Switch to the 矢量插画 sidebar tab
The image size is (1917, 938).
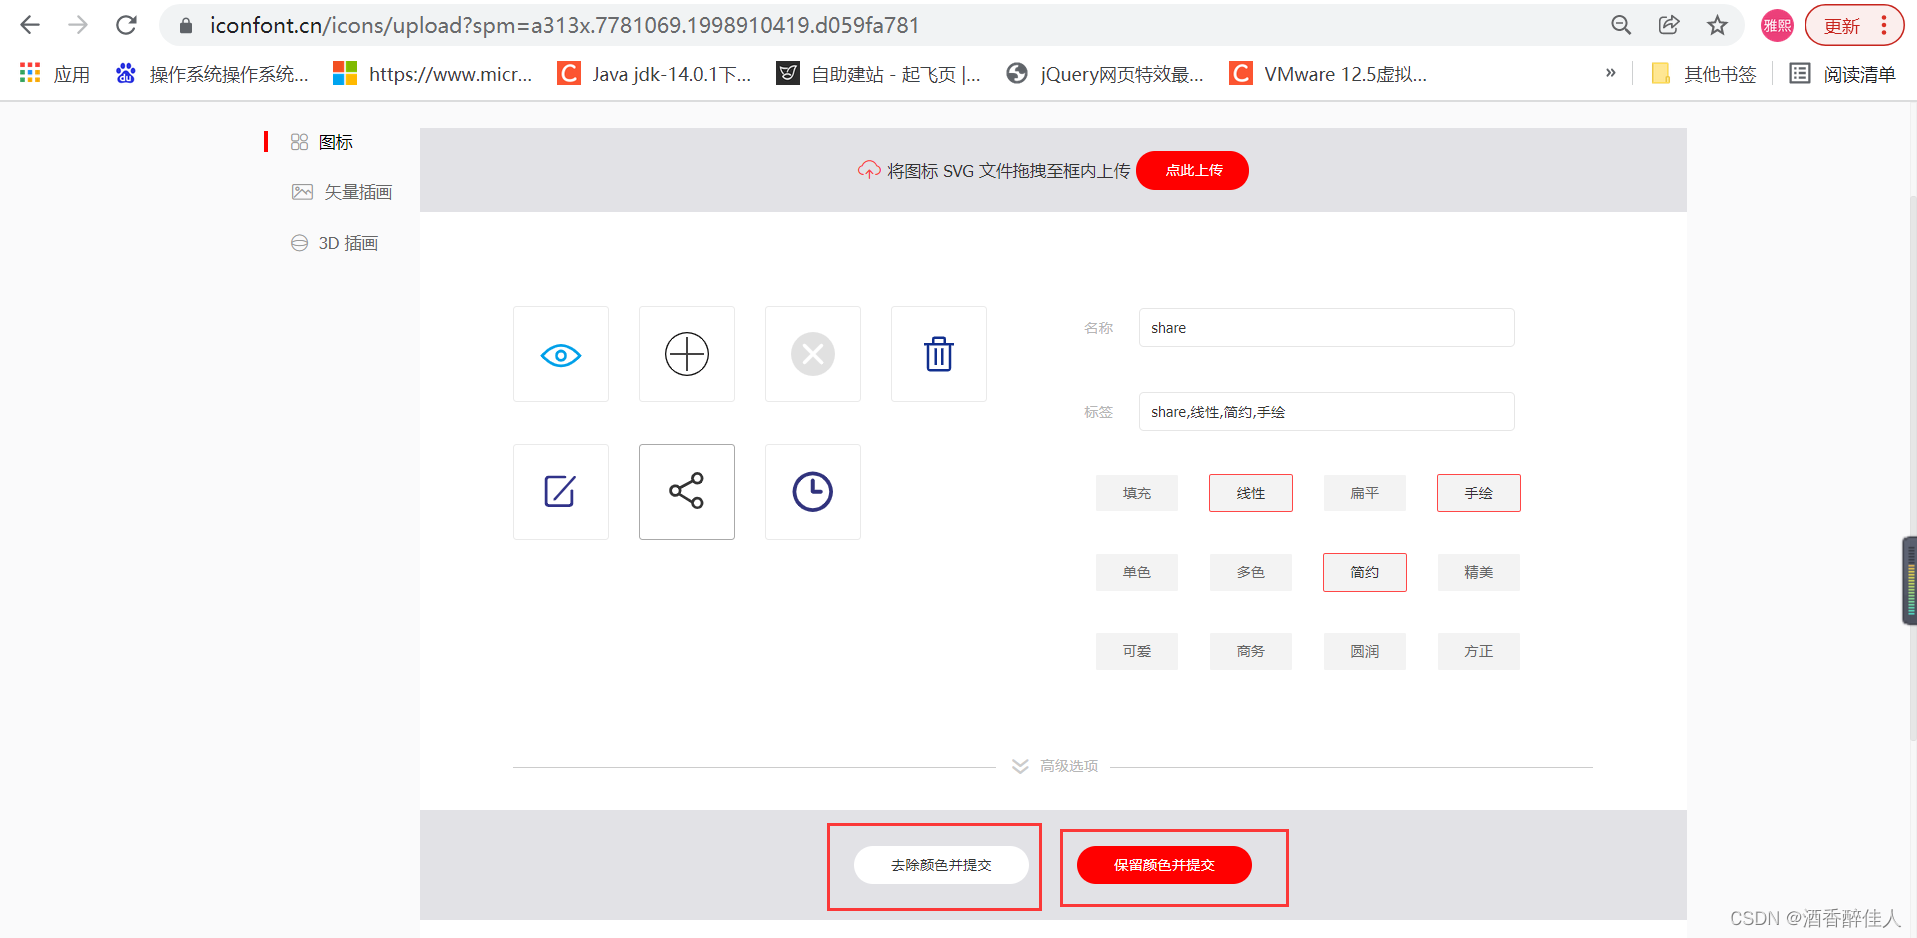pyautogui.click(x=342, y=192)
